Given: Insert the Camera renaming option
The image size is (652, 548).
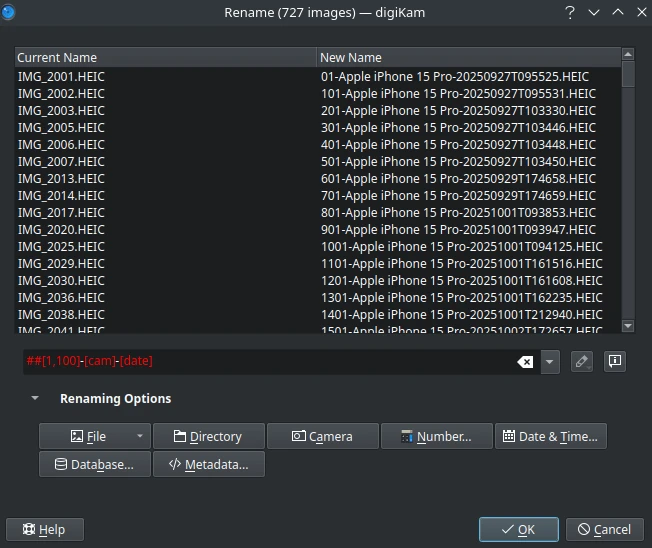Looking at the screenshot, I should 323,436.
